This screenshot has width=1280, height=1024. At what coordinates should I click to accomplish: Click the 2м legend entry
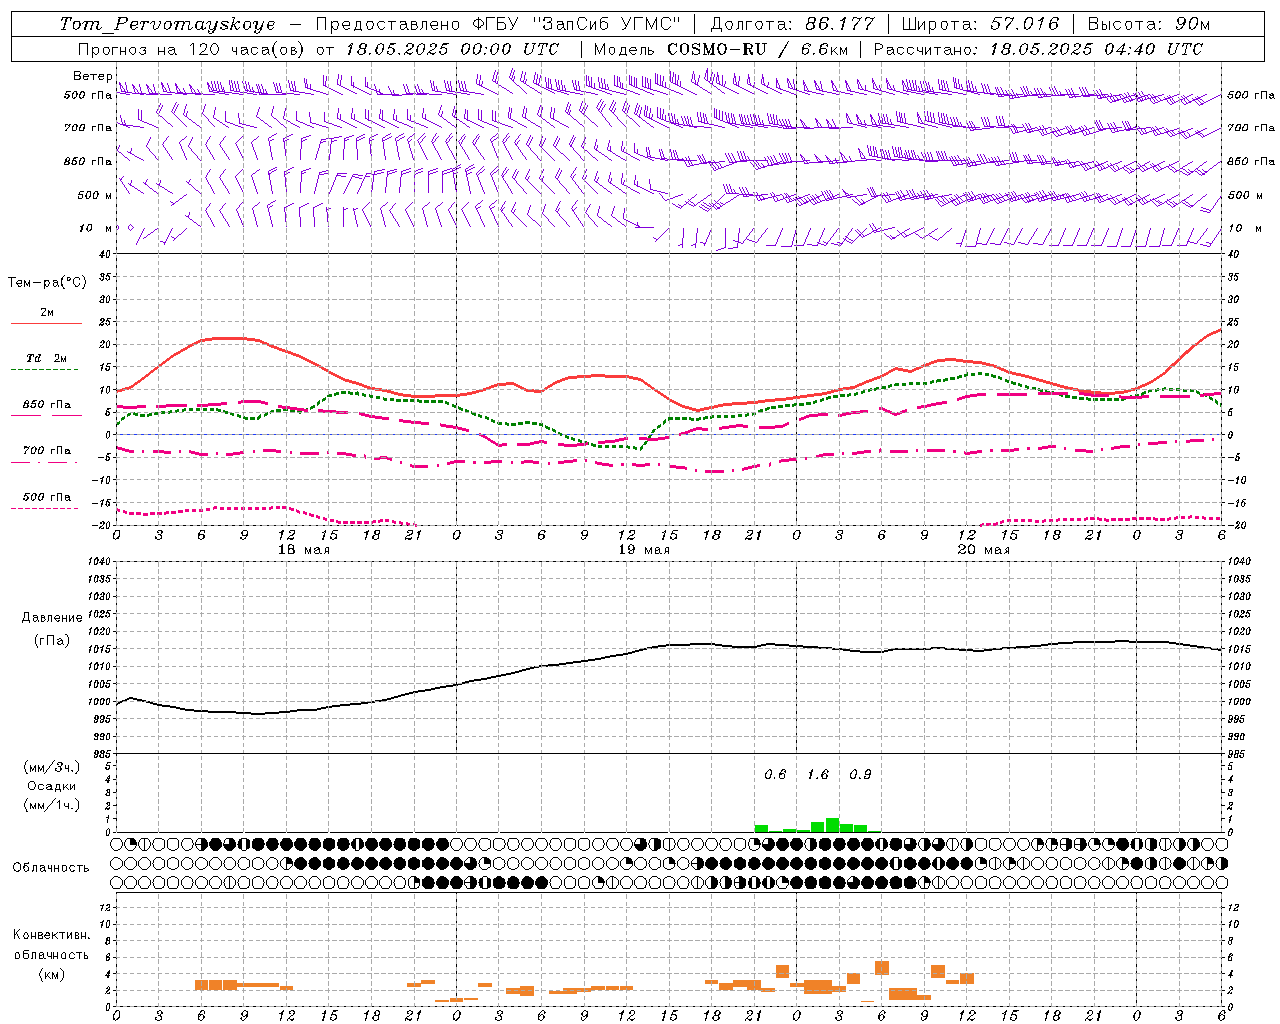[x=47, y=313]
